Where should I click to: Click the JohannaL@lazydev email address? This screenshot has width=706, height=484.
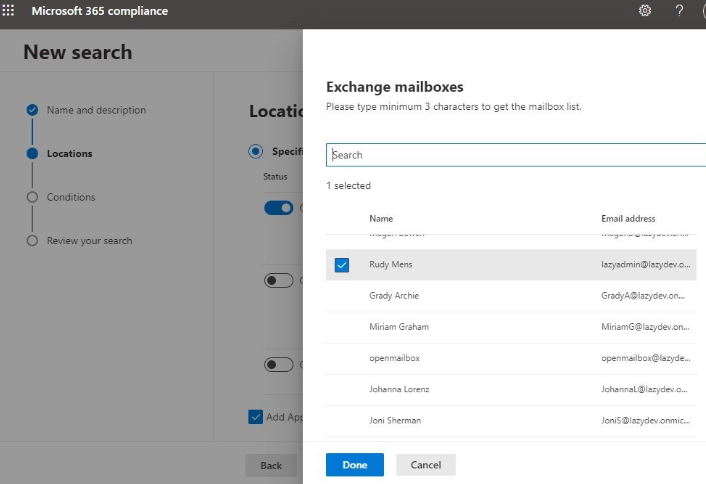pyautogui.click(x=644, y=389)
